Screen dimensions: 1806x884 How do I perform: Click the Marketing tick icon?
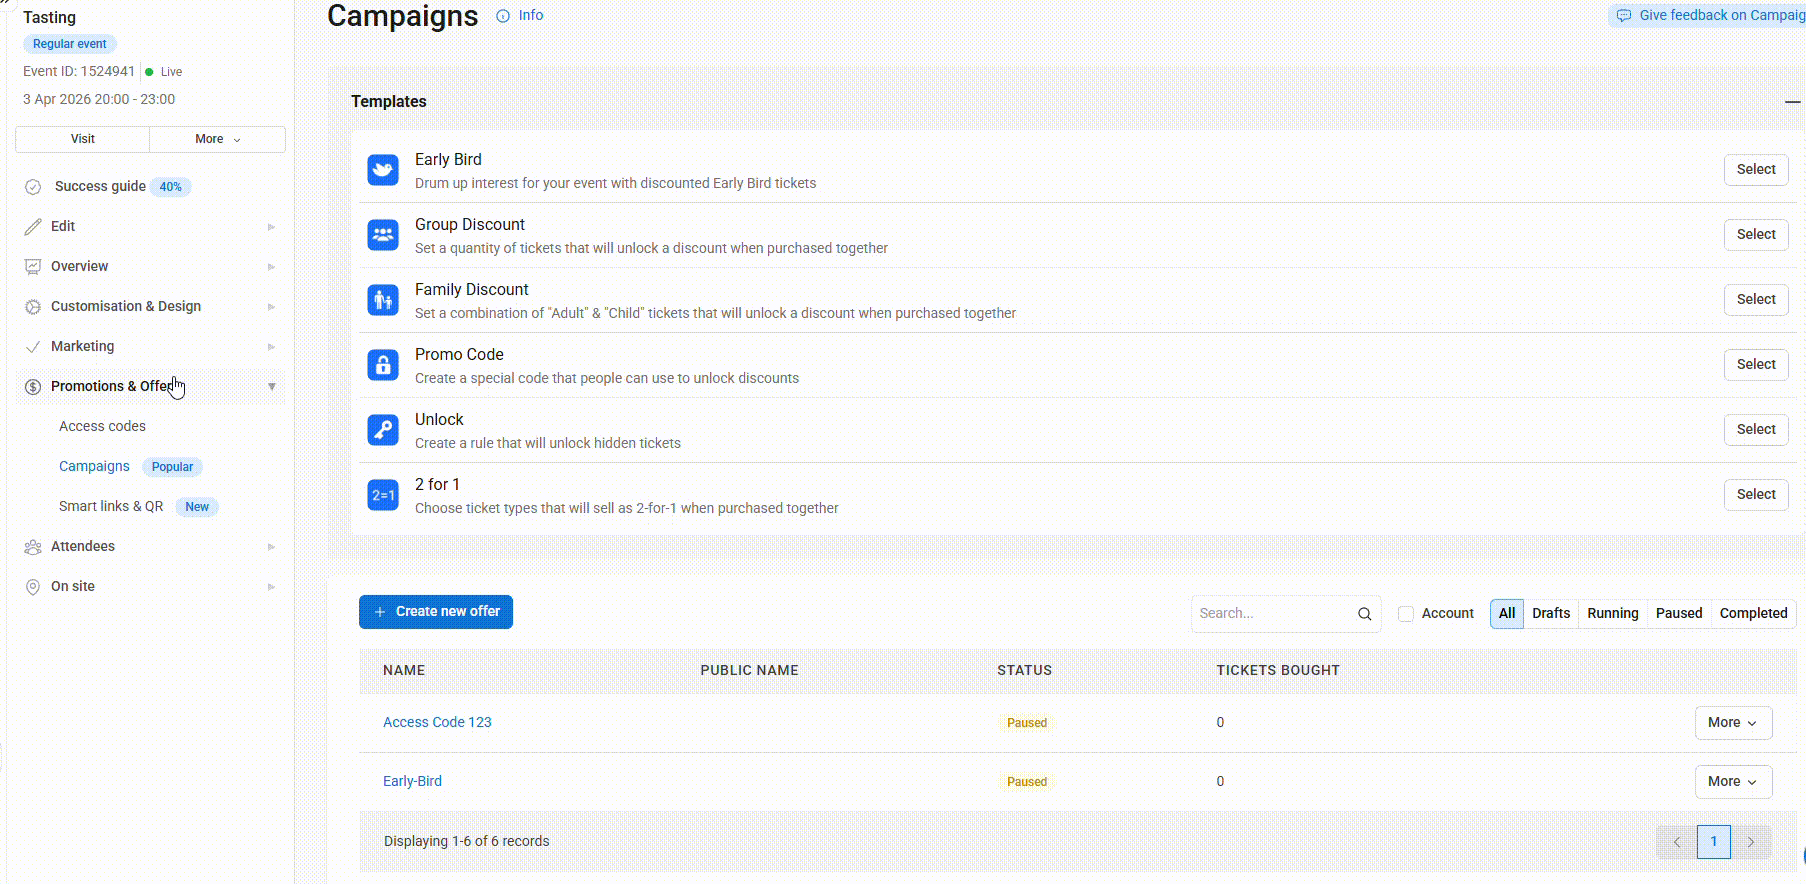[33, 347]
